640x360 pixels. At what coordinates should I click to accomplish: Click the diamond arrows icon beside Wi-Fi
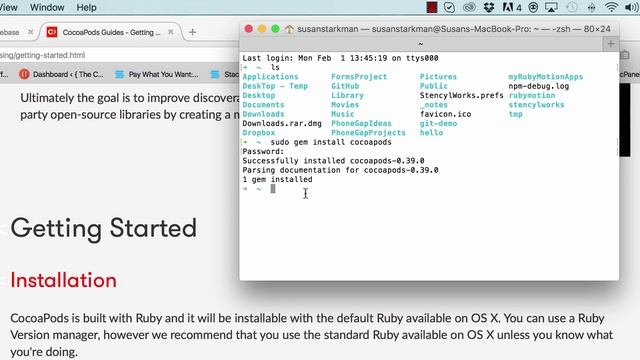pyautogui.click(x=591, y=7)
